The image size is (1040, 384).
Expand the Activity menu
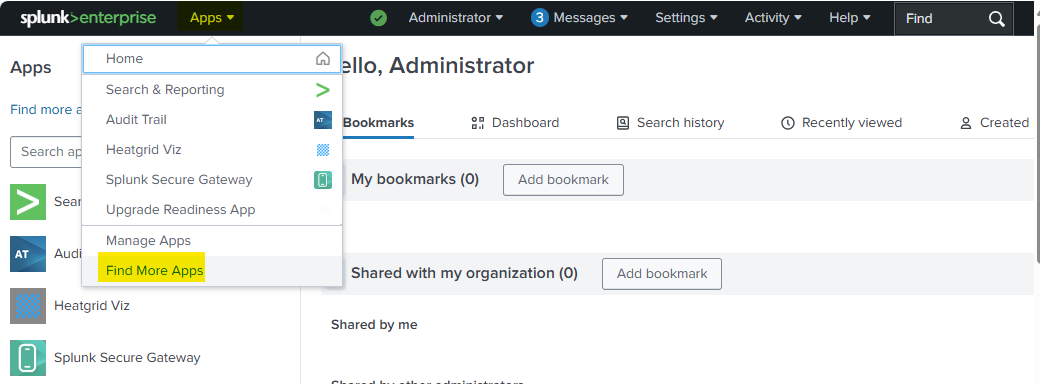point(773,18)
